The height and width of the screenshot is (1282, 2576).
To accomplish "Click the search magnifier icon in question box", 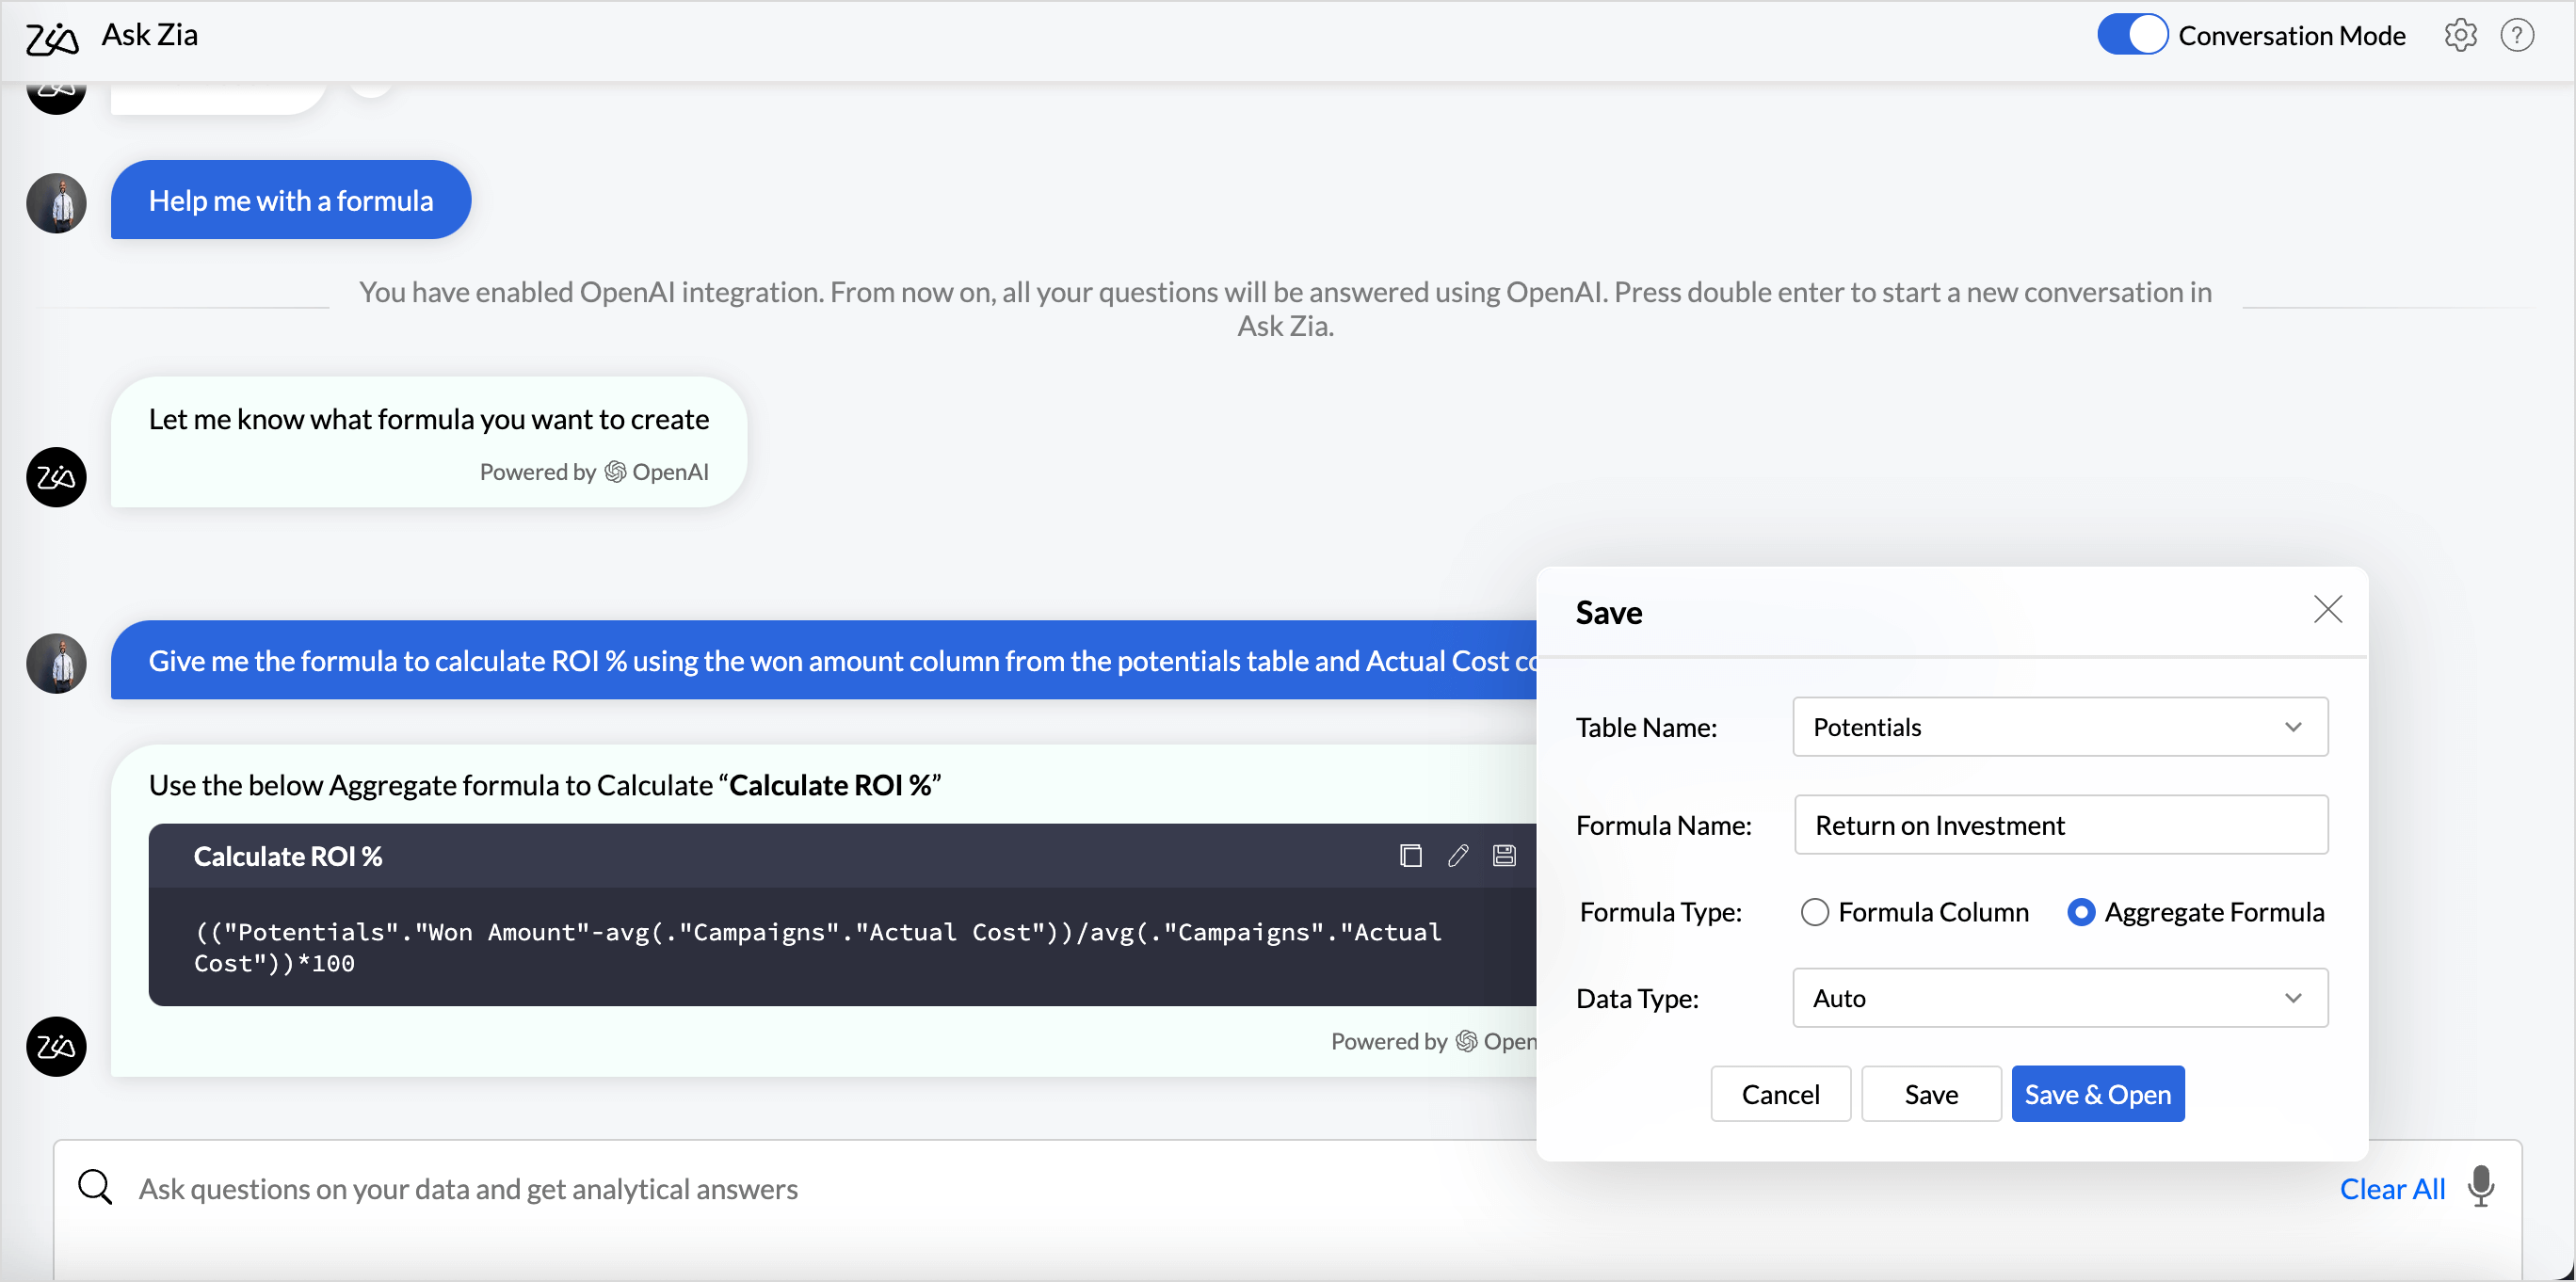I will pos(95,1188).
